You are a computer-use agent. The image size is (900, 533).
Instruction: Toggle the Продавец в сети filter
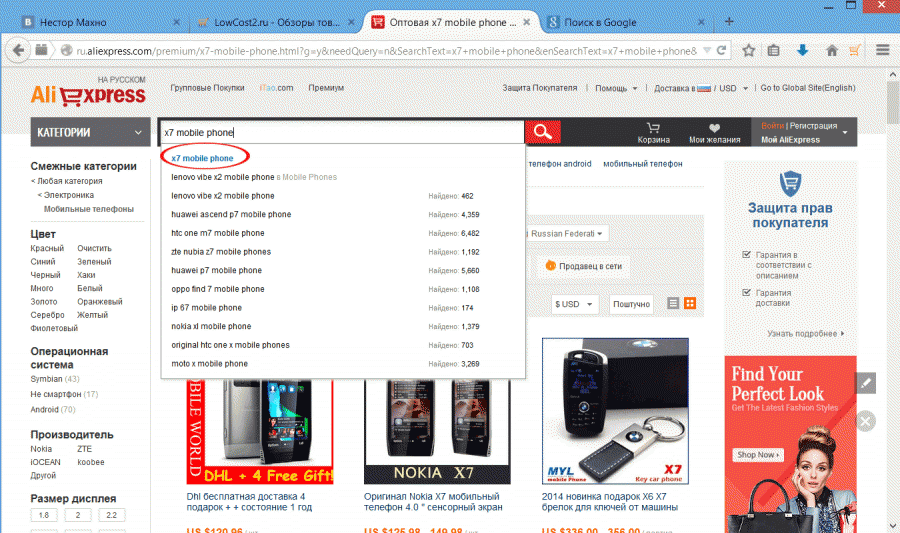coord(584,266)
